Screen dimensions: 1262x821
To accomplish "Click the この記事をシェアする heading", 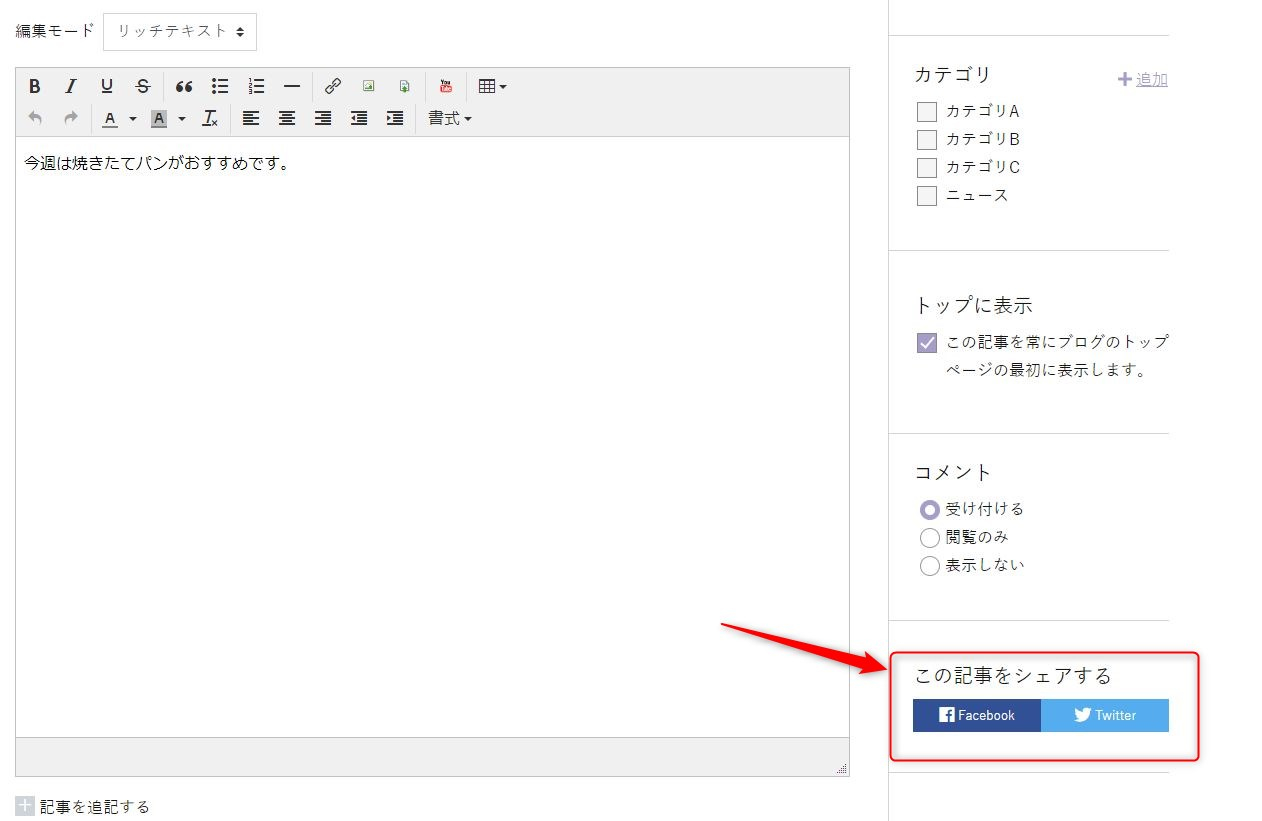I will pyautogui.click(x=1013, y=676).
